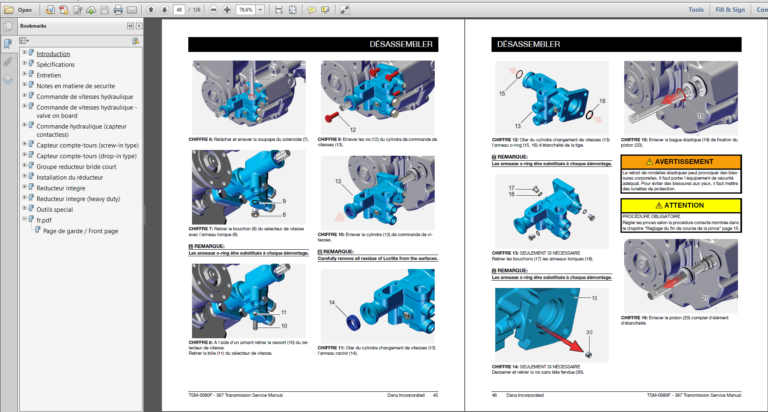Select the fr.pdf bookmark
The height and width of the screenshot is (412, 768).
44,220
